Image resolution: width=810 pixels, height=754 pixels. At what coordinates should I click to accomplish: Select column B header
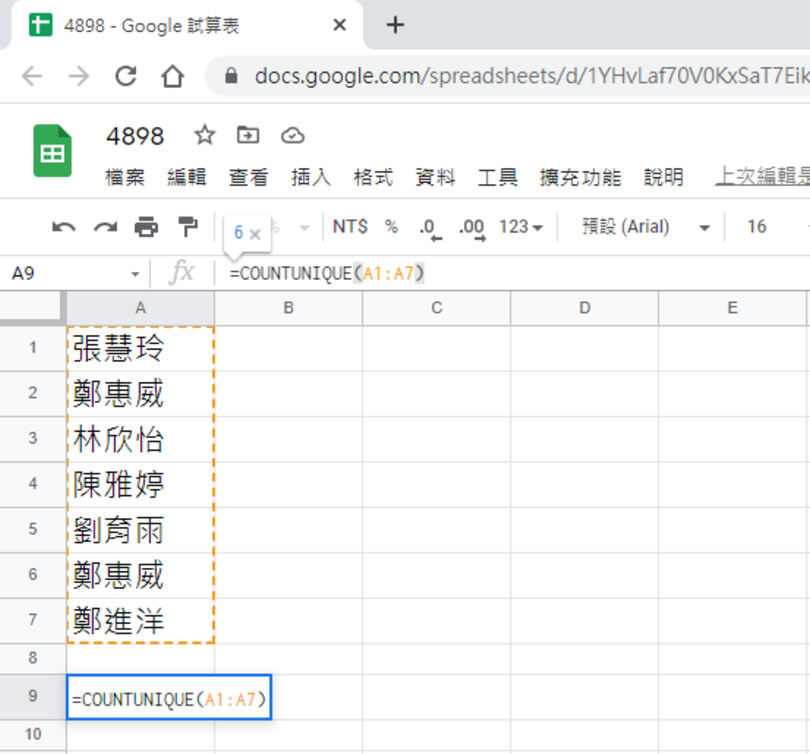(288, 308)
